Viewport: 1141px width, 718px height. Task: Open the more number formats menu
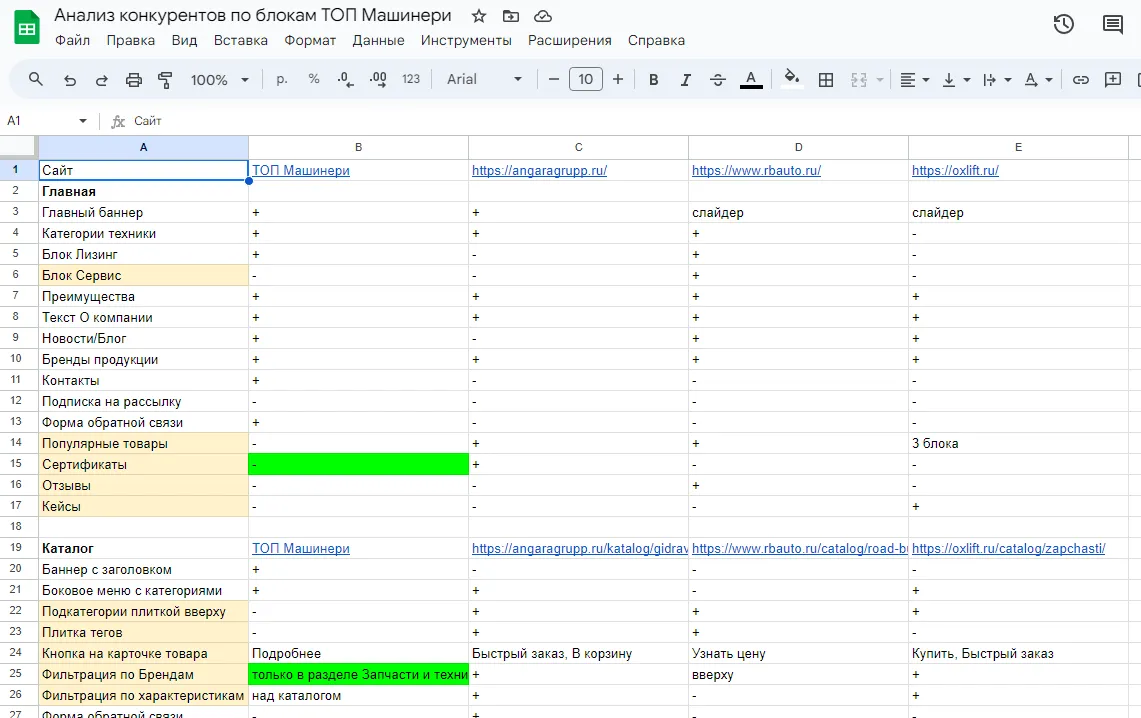(411, 79)
